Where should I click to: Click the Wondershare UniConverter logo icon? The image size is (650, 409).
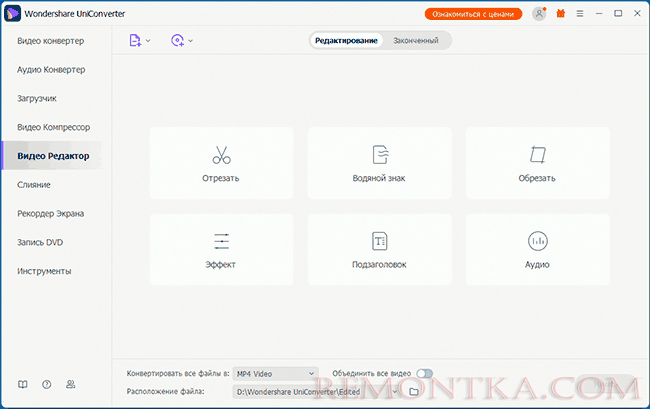point(12,13)
